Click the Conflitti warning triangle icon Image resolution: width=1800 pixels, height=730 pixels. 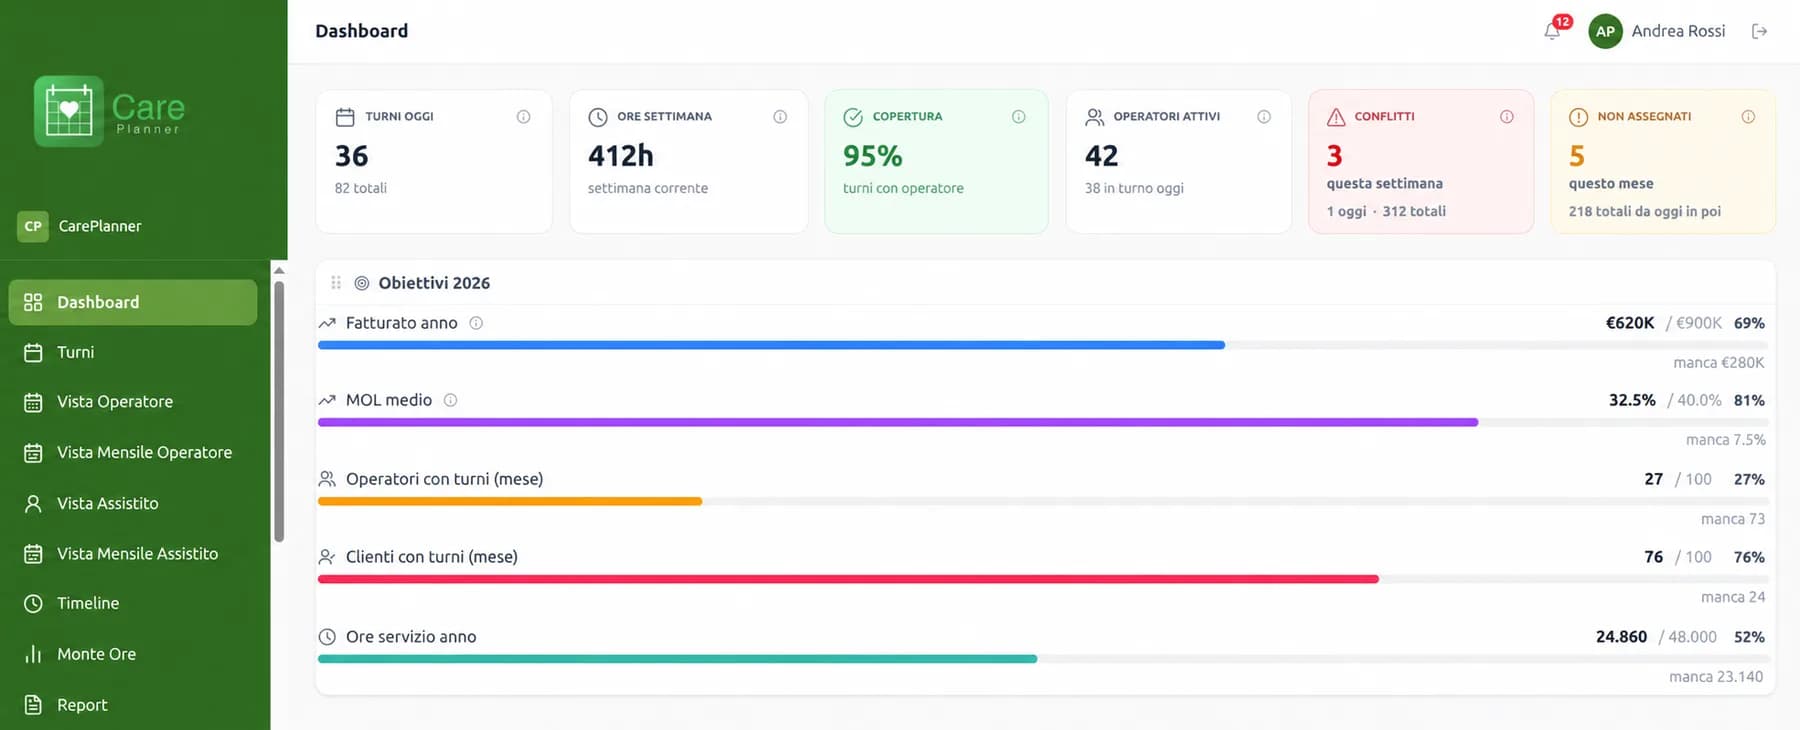pos(1336,117)
